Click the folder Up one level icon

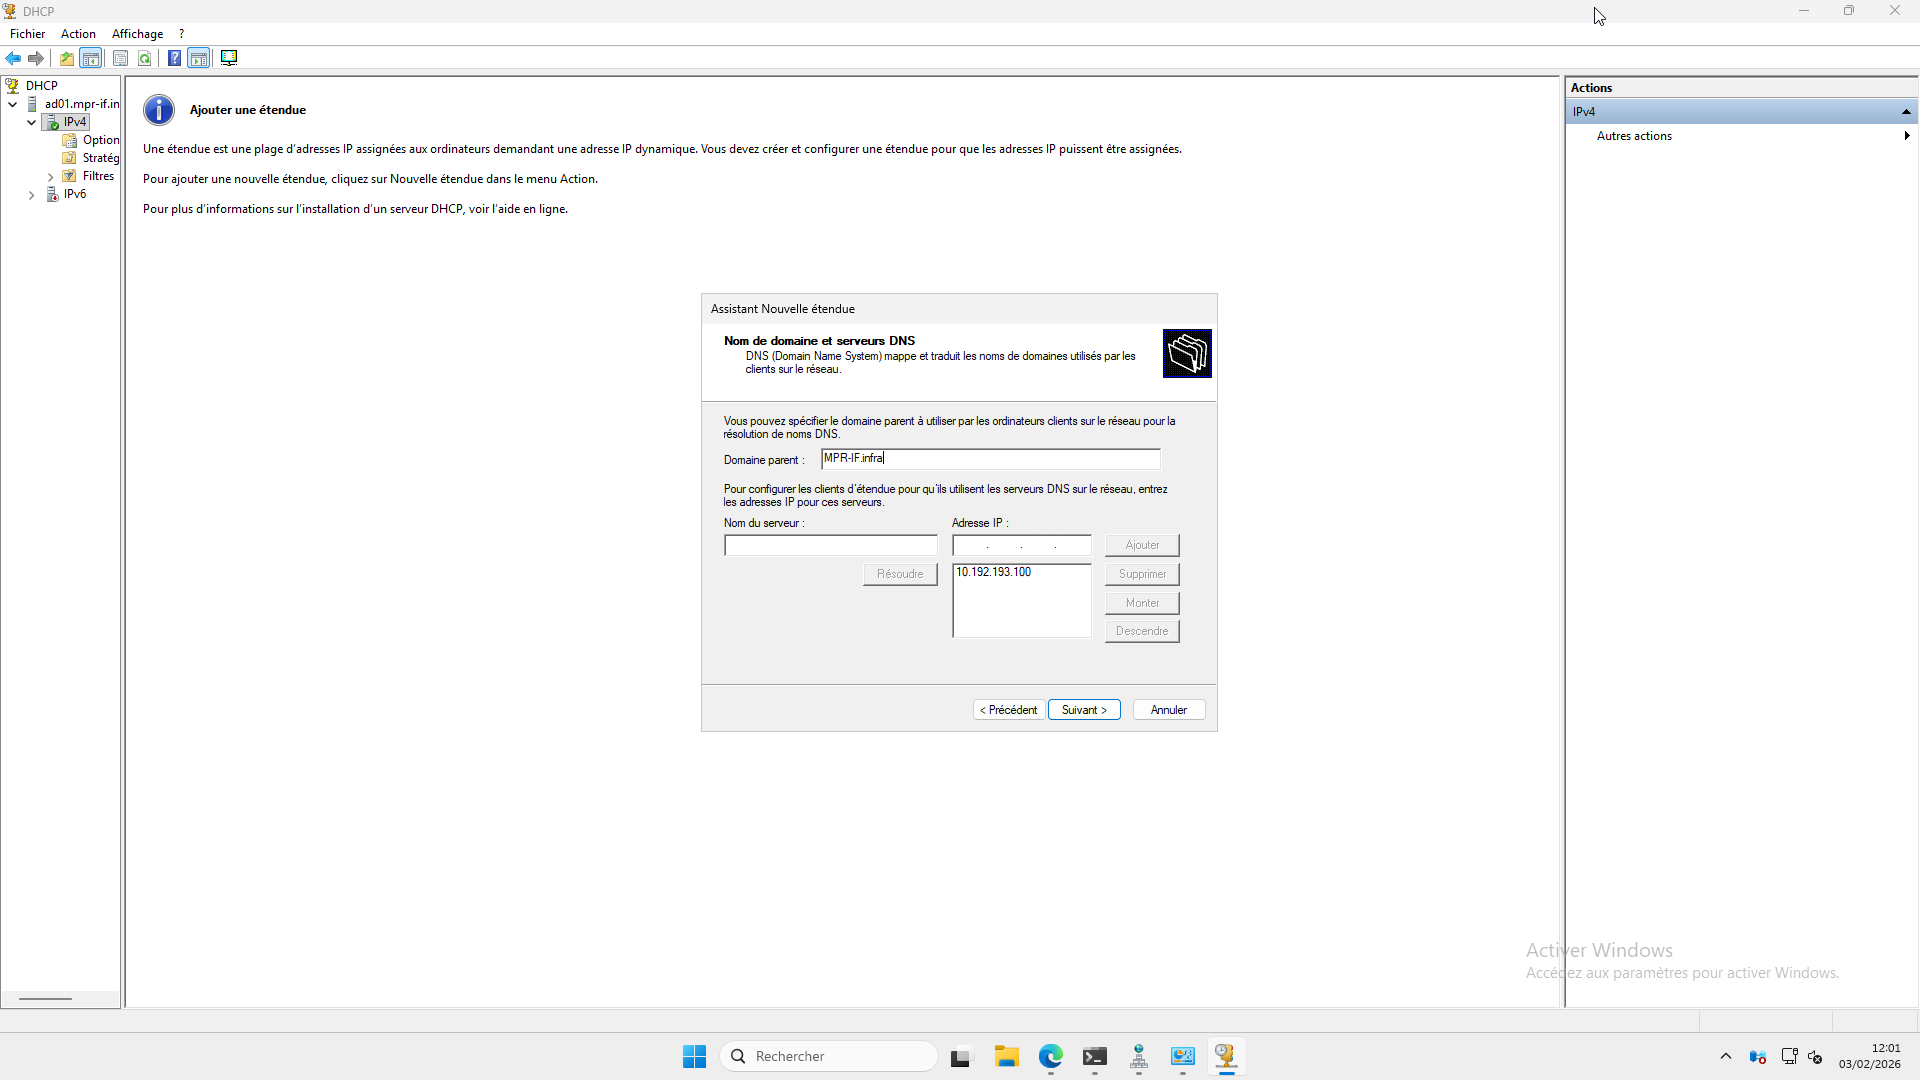pyautogui.click(x=67, y=58)
